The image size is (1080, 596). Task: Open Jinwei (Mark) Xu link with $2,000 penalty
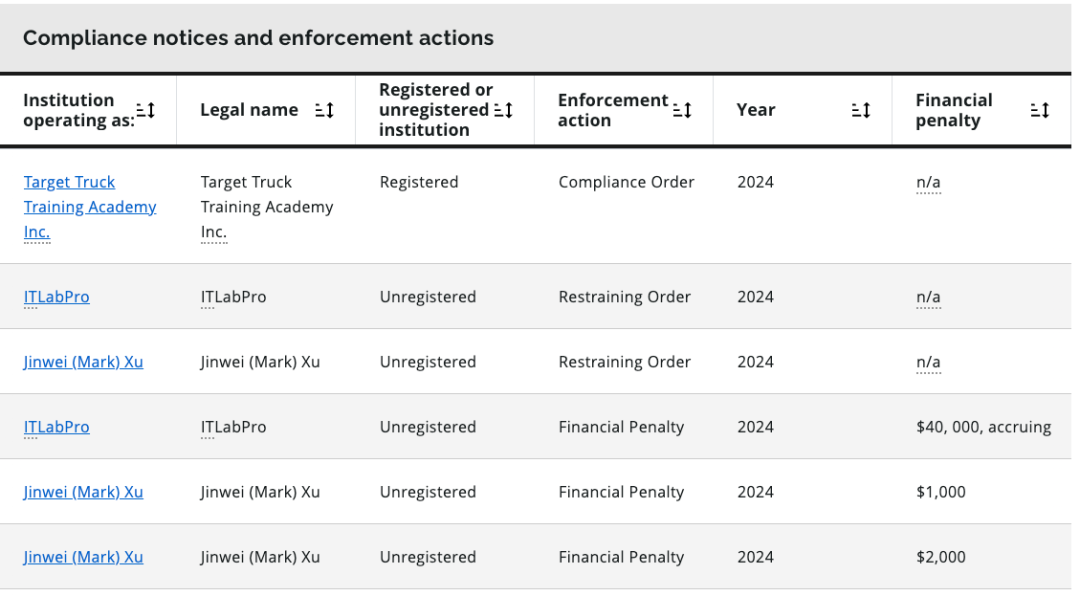(83, 557)
